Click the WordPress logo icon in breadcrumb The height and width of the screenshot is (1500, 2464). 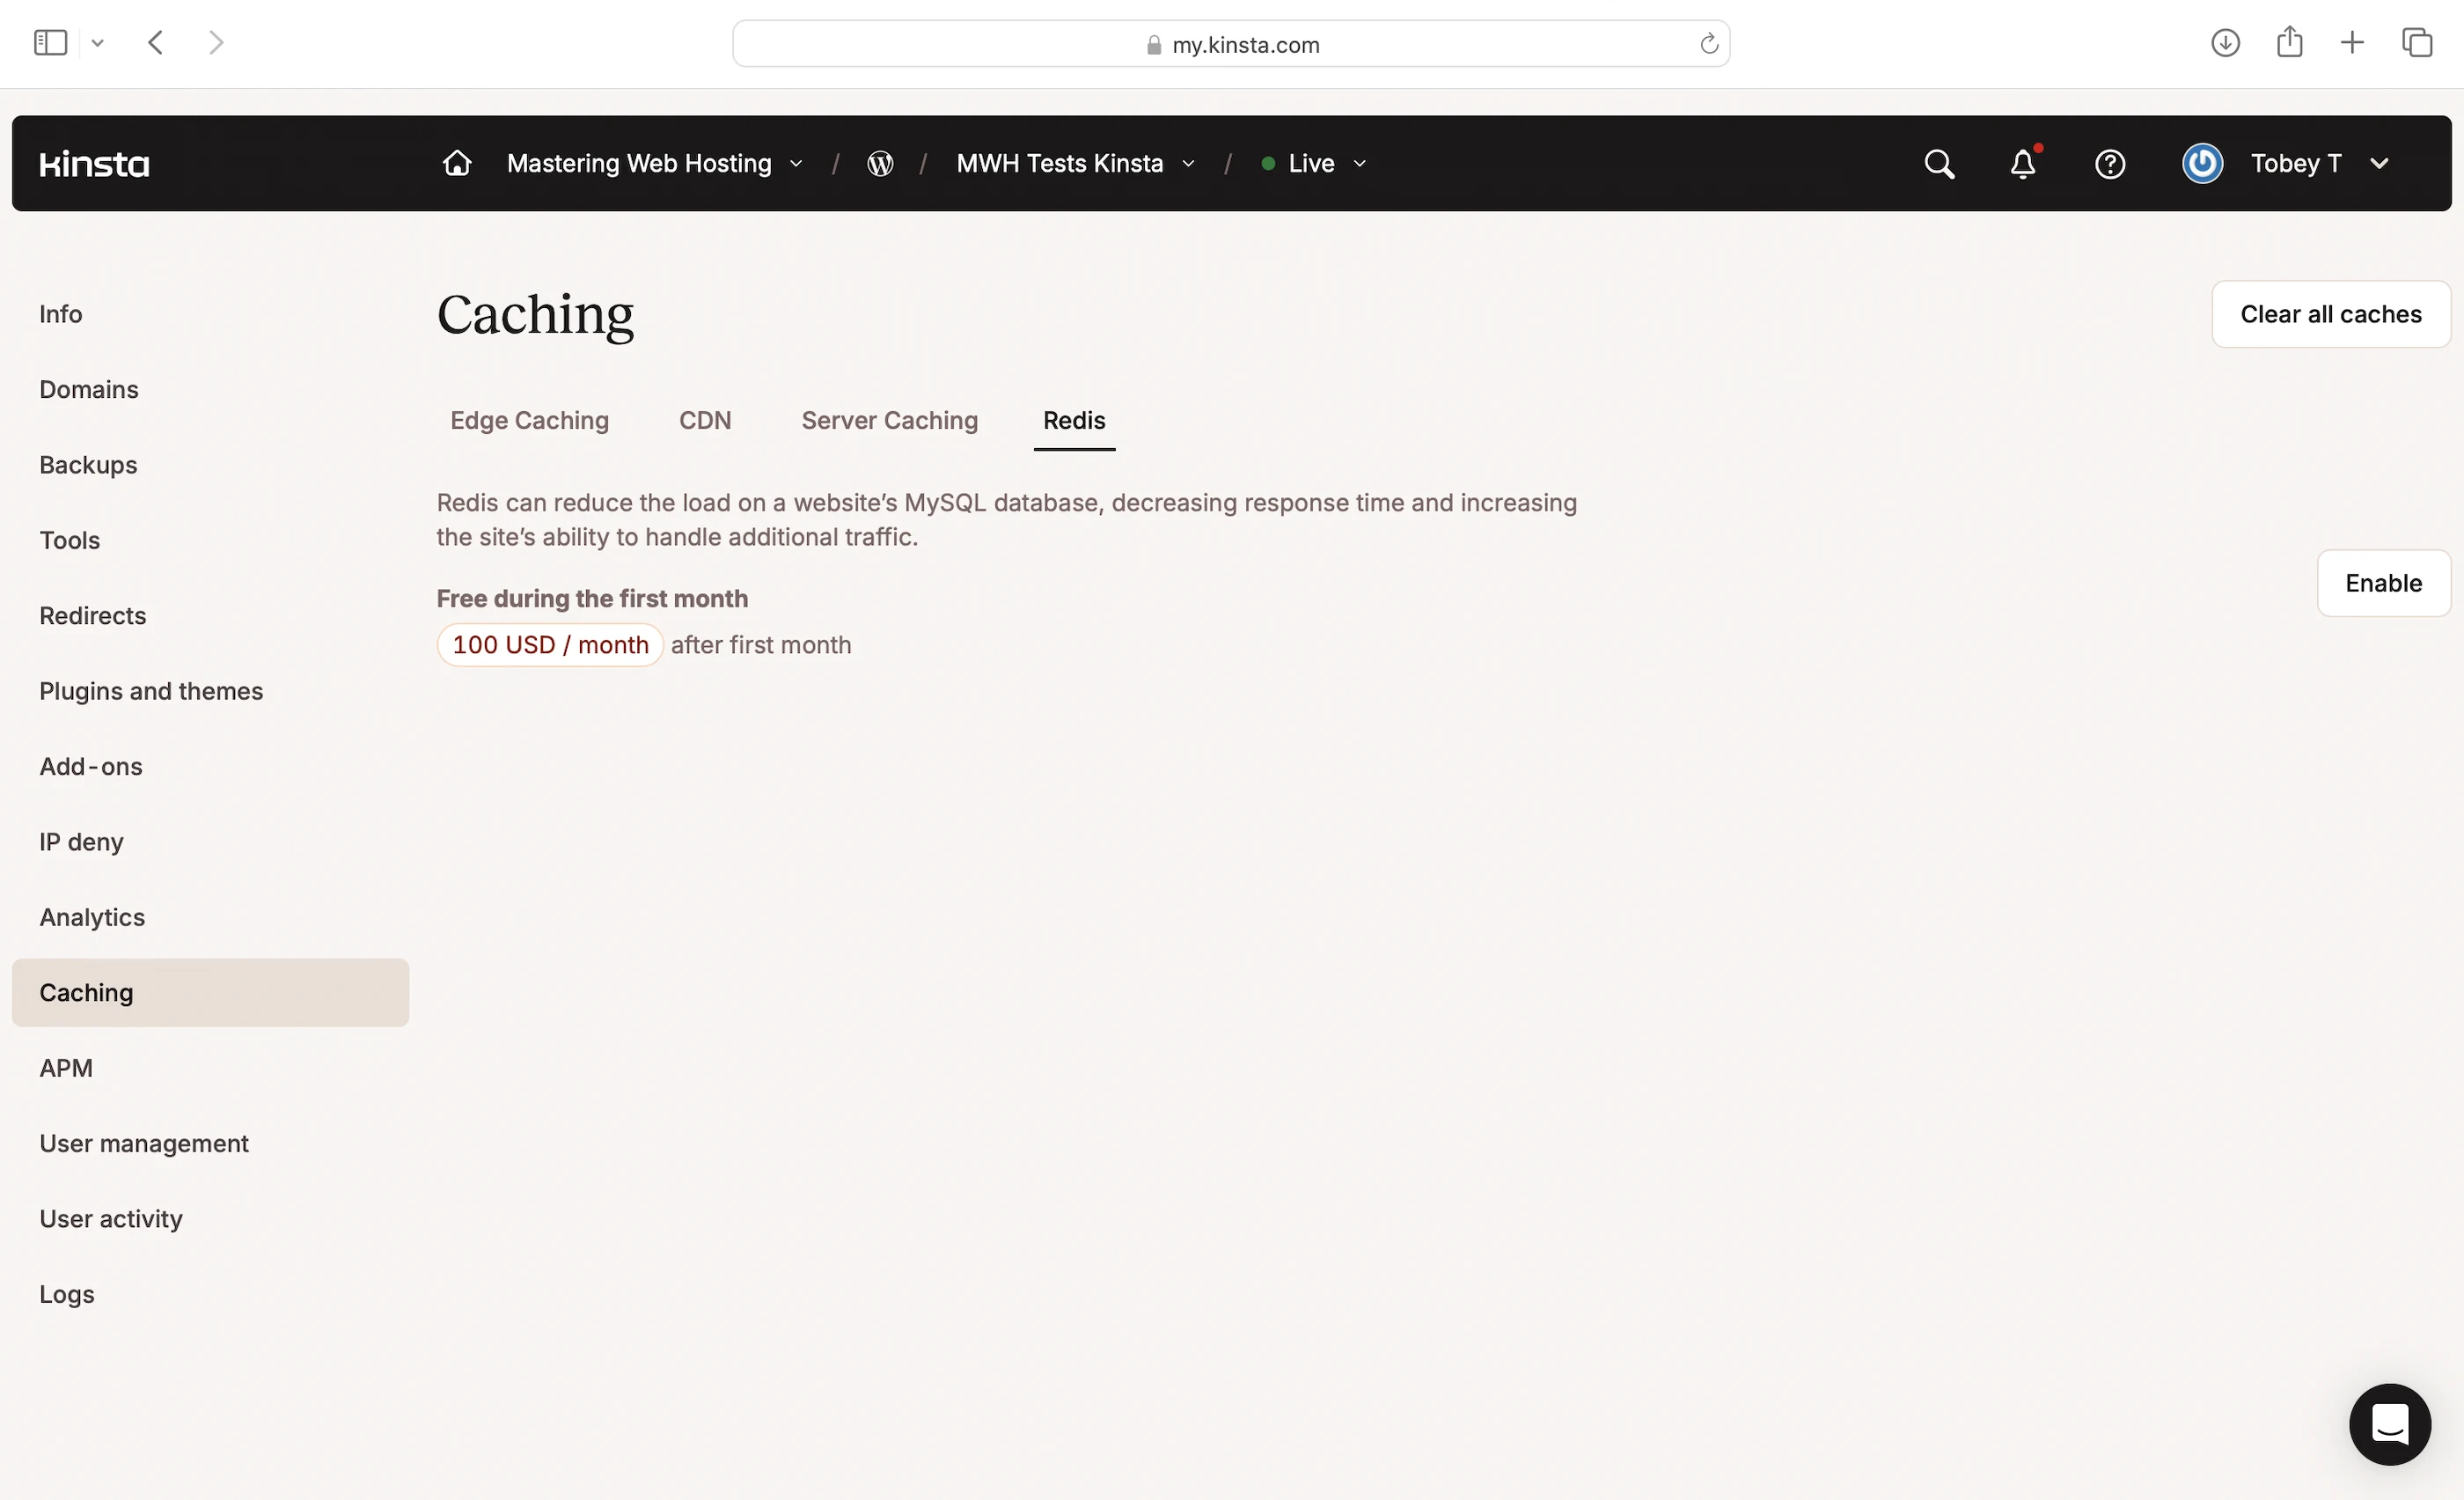pyautogui.click(x=880, y=164)
